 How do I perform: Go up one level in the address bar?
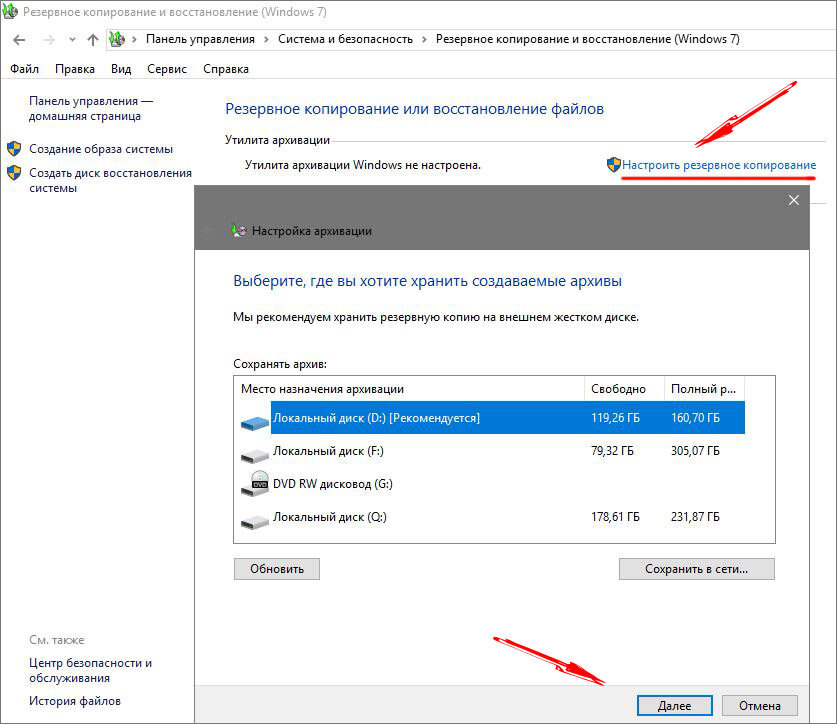(x=93, y=40)
